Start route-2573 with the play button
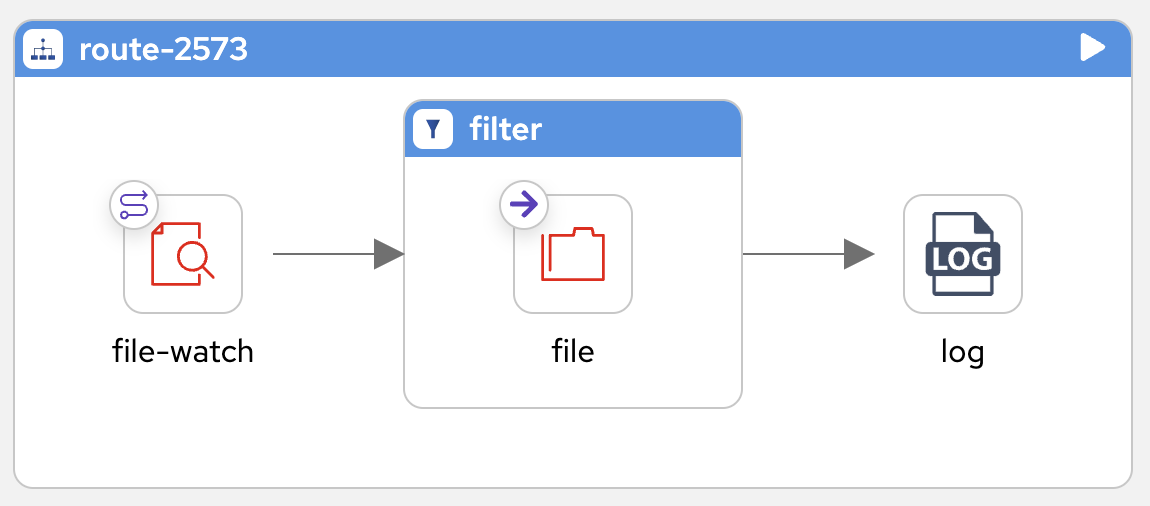 pos(1092,48)
